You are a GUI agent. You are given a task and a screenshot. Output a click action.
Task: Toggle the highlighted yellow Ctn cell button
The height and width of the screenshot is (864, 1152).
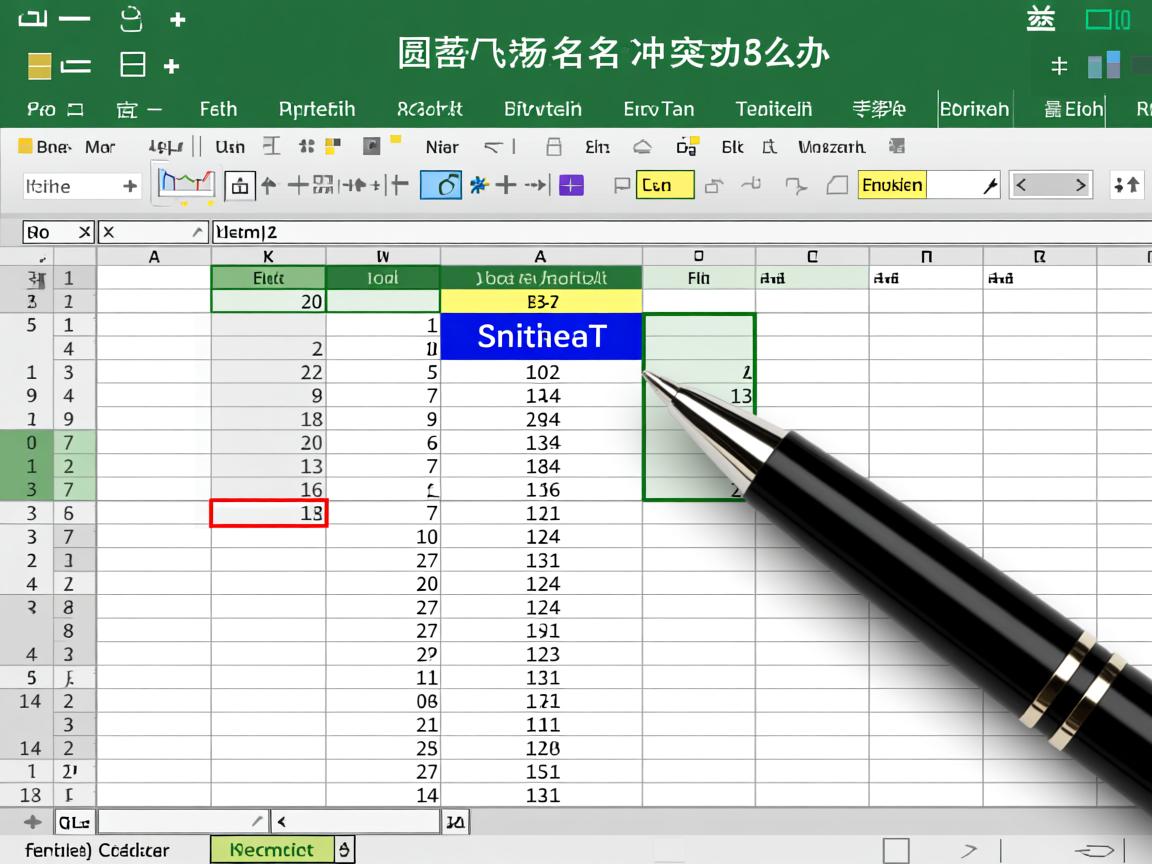click(664, 185)
